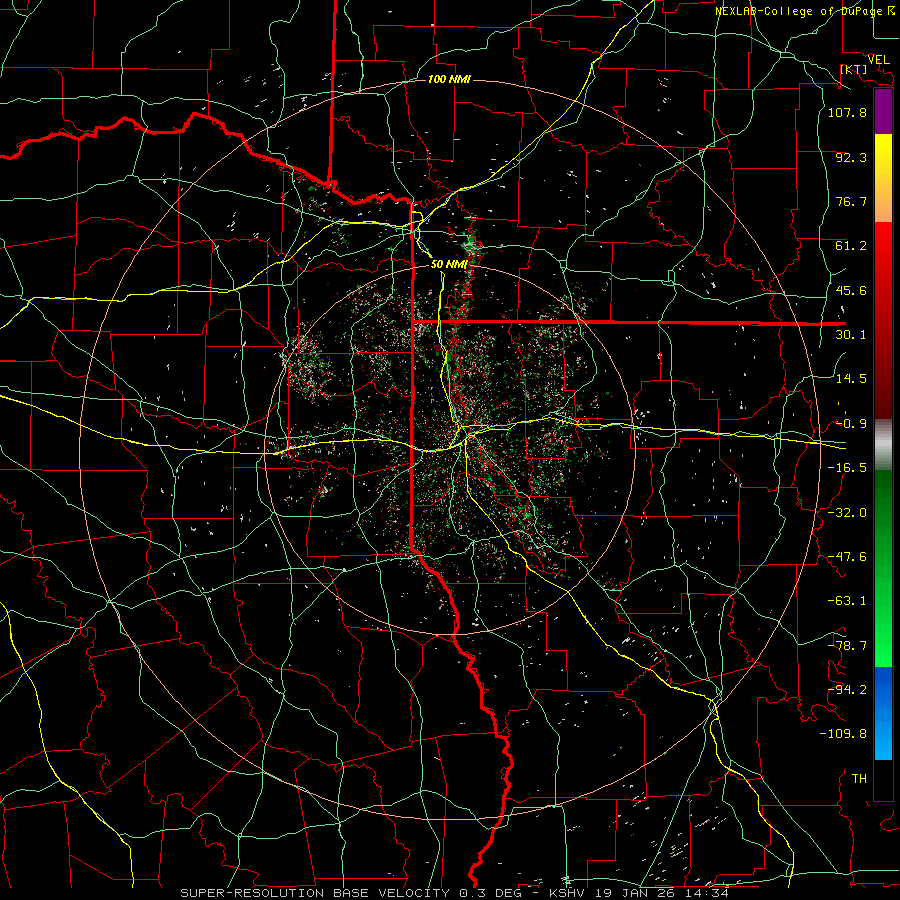This screenshot has width=900, height=900.
Task: Click the -78.7 velocity scale value
Action: coord(847,646)
